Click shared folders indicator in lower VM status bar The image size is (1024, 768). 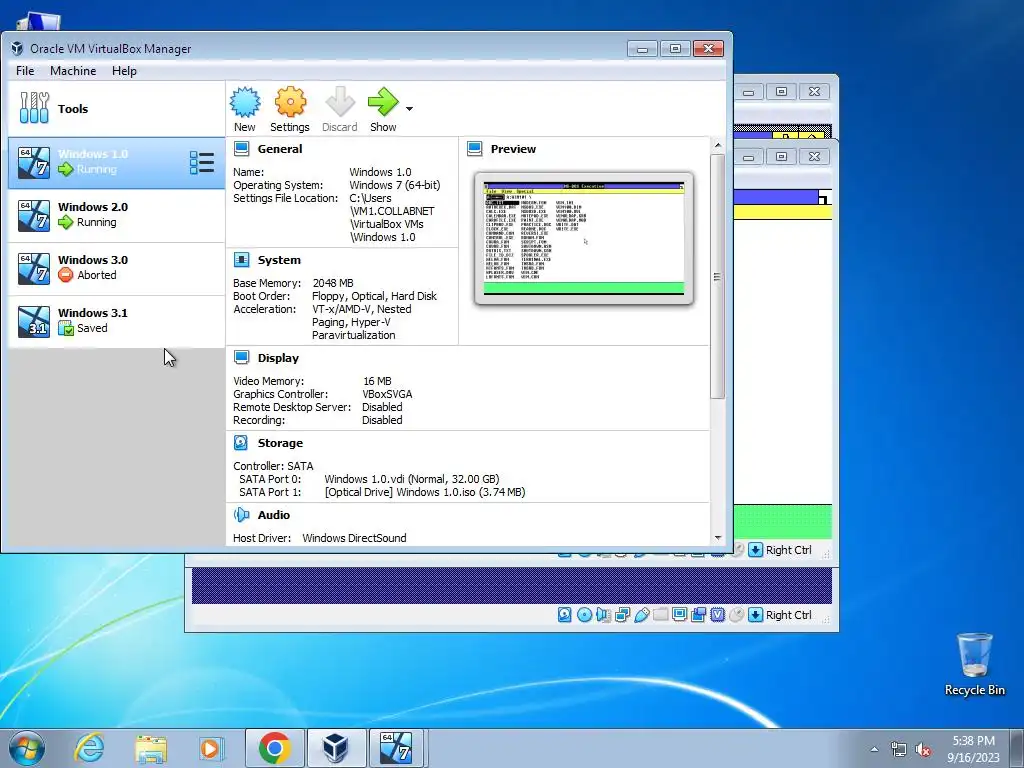pyautogui.click(x=660, y=615)
